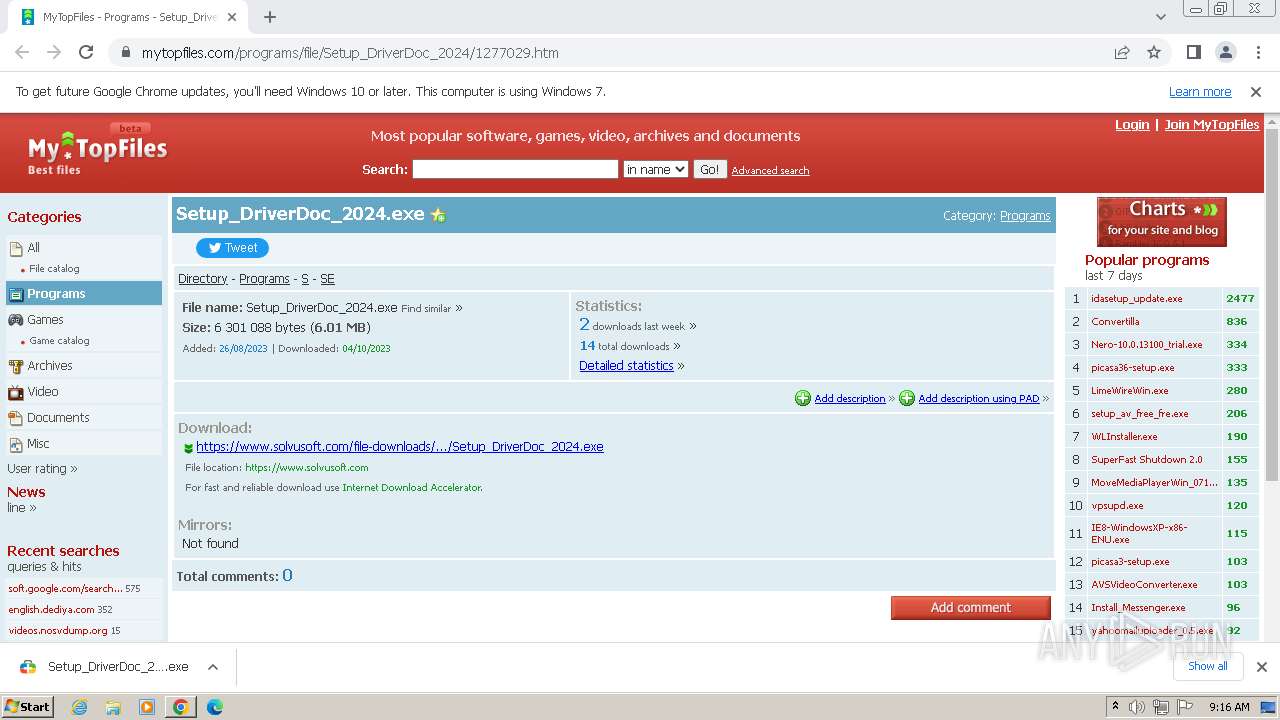Screen dimensions: 1280x720
Task: Close the downloads bar
Action: coord(1261,667)
